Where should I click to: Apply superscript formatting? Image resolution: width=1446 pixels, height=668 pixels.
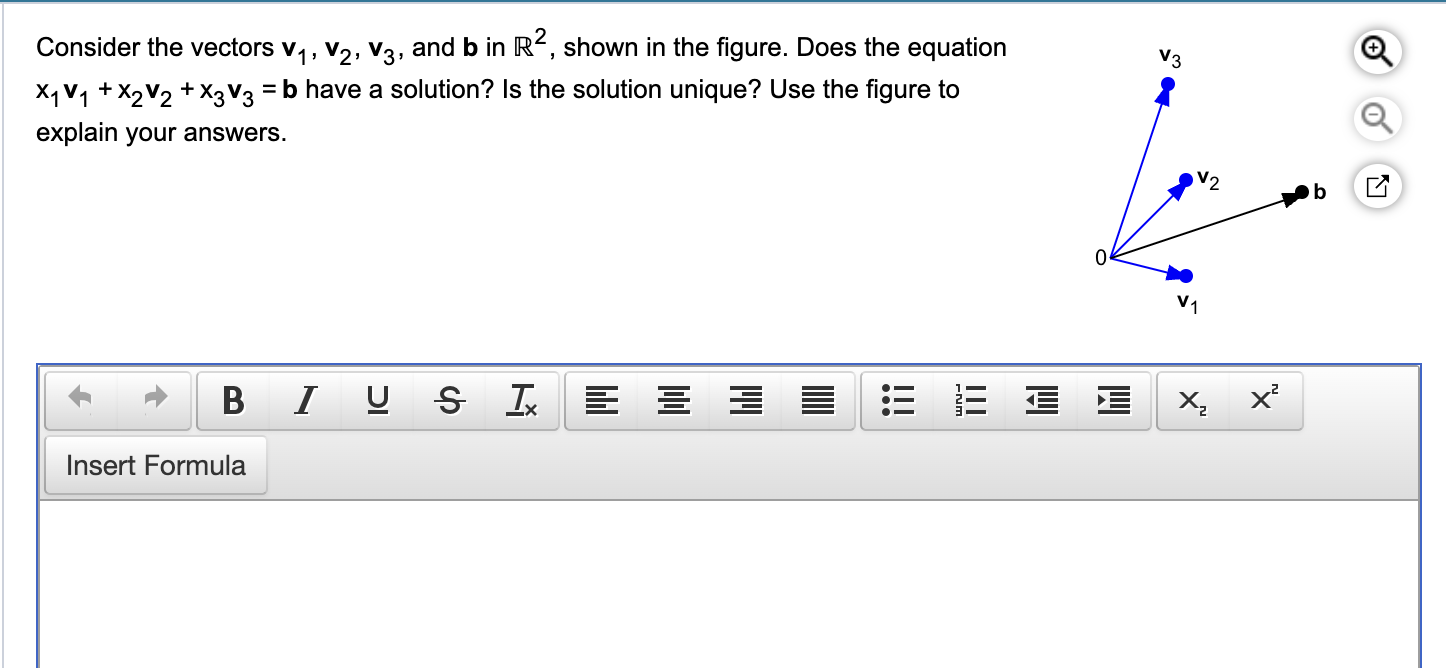[x=1262, y=400]
